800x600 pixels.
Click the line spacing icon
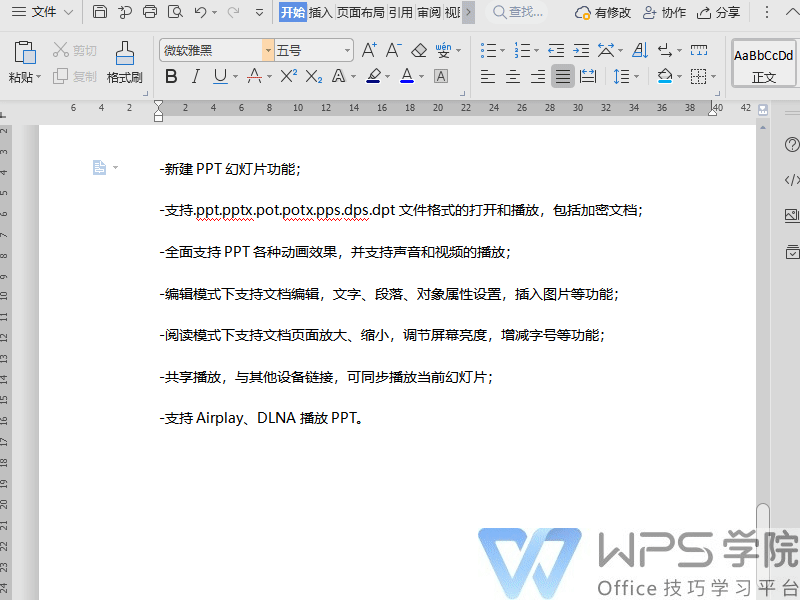[x=622, y=76]
